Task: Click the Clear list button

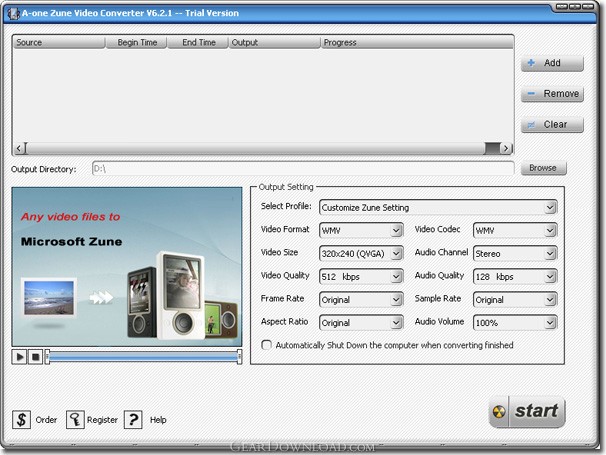Action: click(552, 124)
